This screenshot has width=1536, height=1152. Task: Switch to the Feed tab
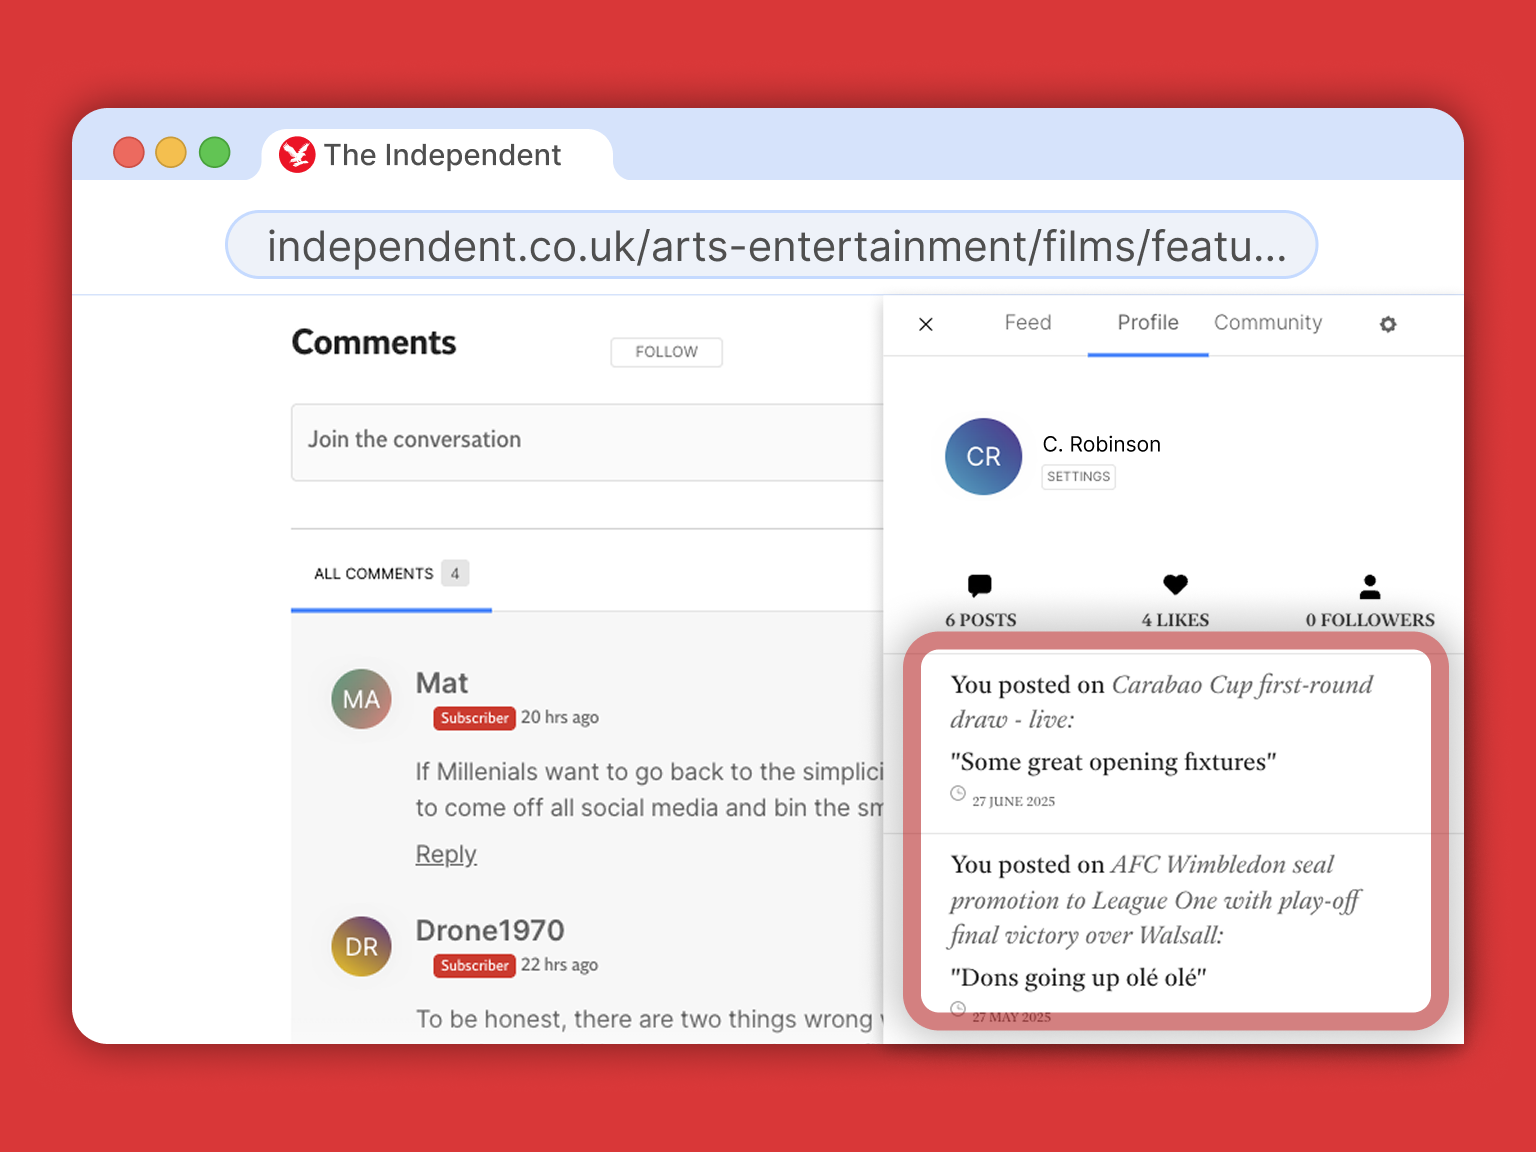coord(1028,322)
